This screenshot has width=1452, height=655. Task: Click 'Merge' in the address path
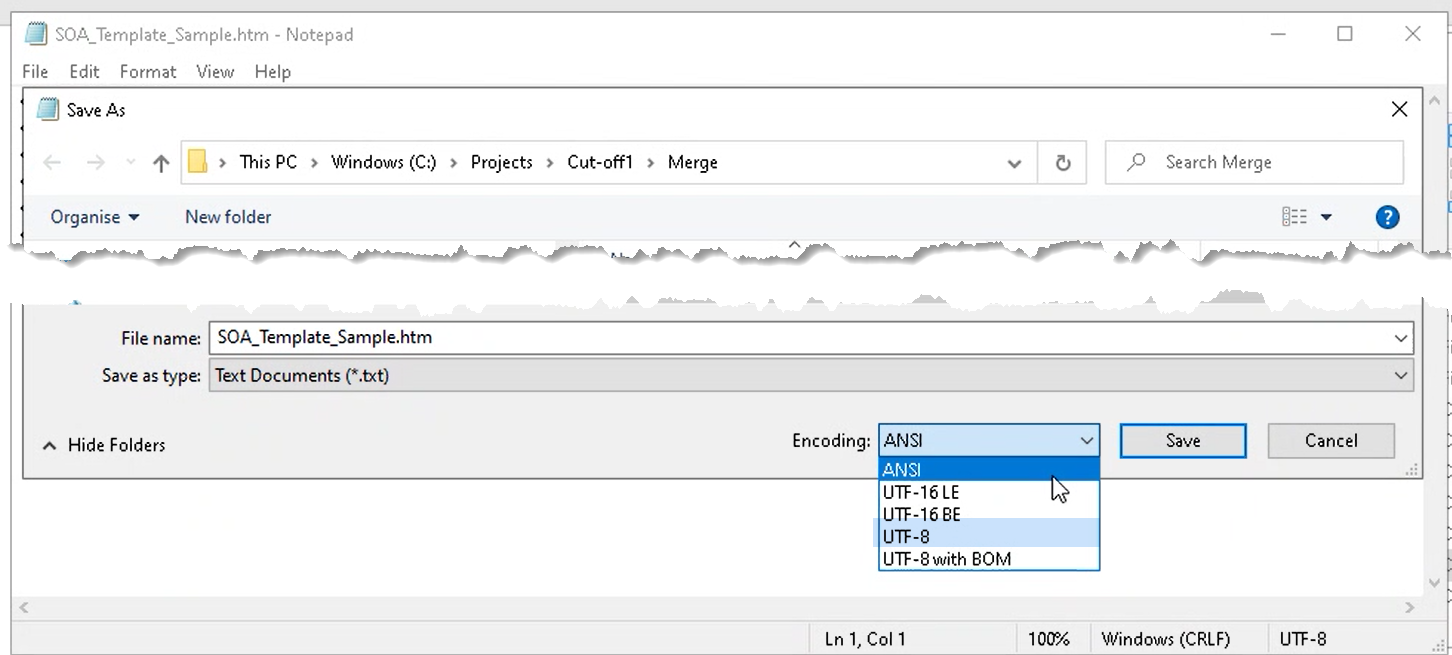pos(693,162)
